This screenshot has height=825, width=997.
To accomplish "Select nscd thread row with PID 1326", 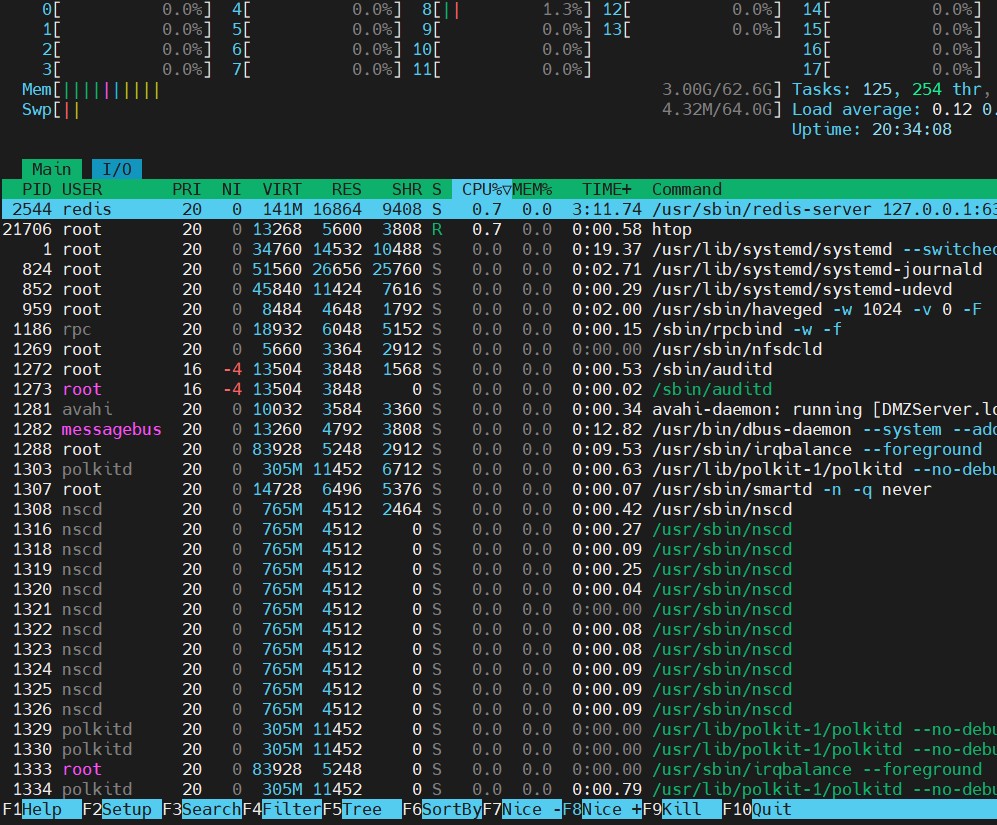I will pyautogui.click(x=498, y=709).
